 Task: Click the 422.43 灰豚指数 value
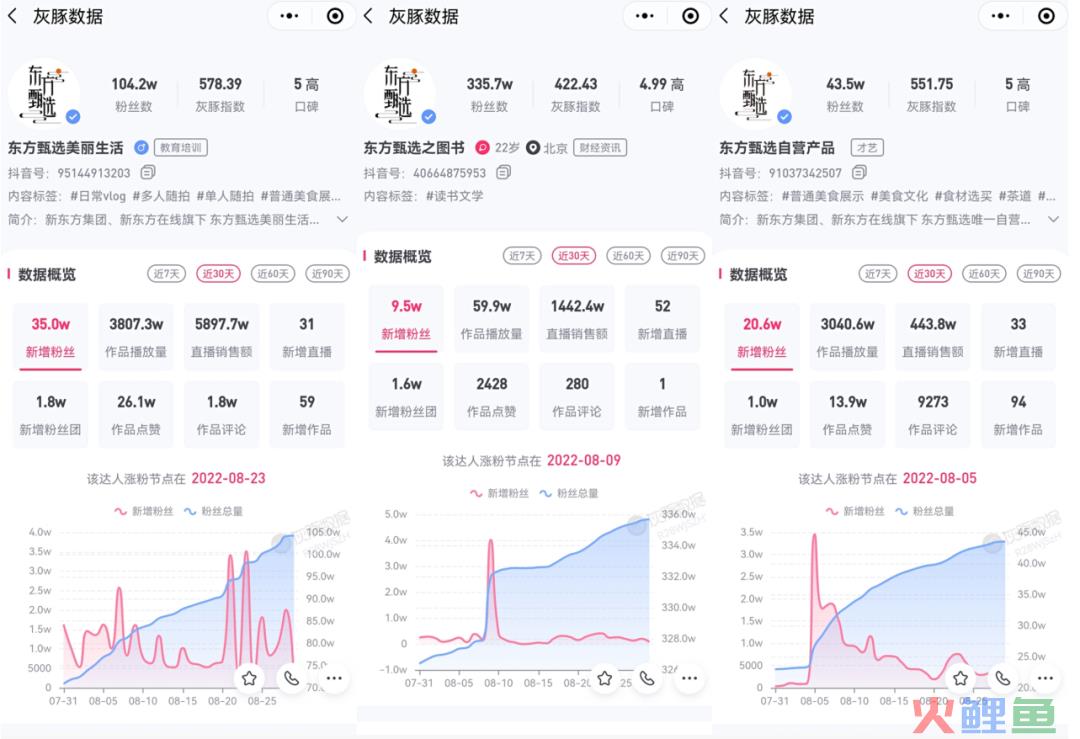(x=575, y=84)
